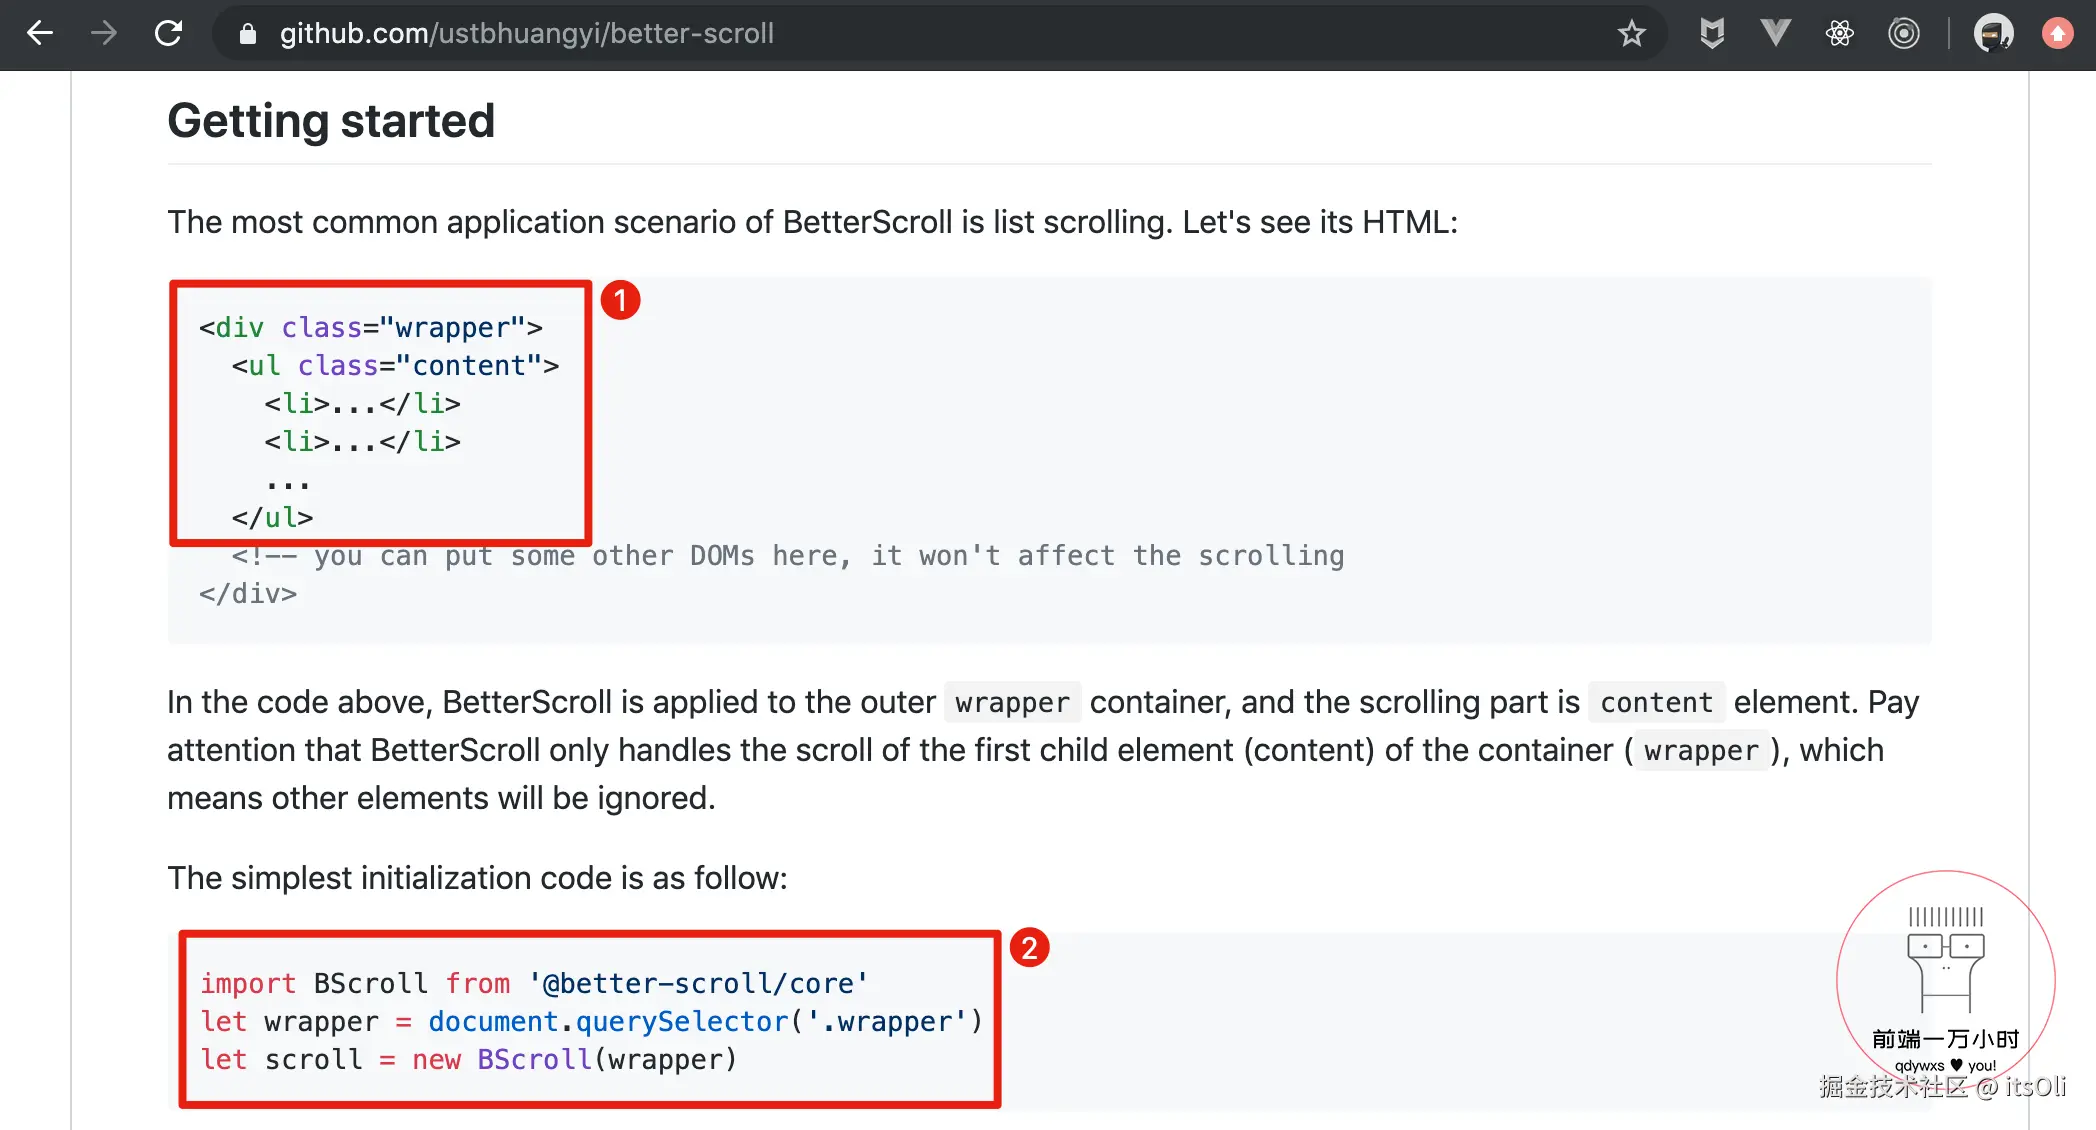Viewport: 2096px width, 1130px height.
Task: Open the ninja profile avatar menu
Action: [x=1993, y=34]
